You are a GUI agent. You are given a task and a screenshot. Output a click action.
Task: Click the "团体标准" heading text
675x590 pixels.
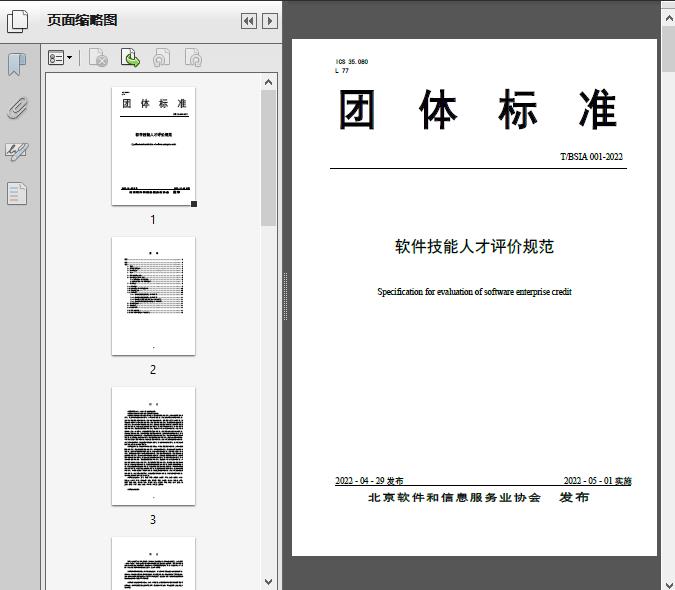(x=478, y=109)
